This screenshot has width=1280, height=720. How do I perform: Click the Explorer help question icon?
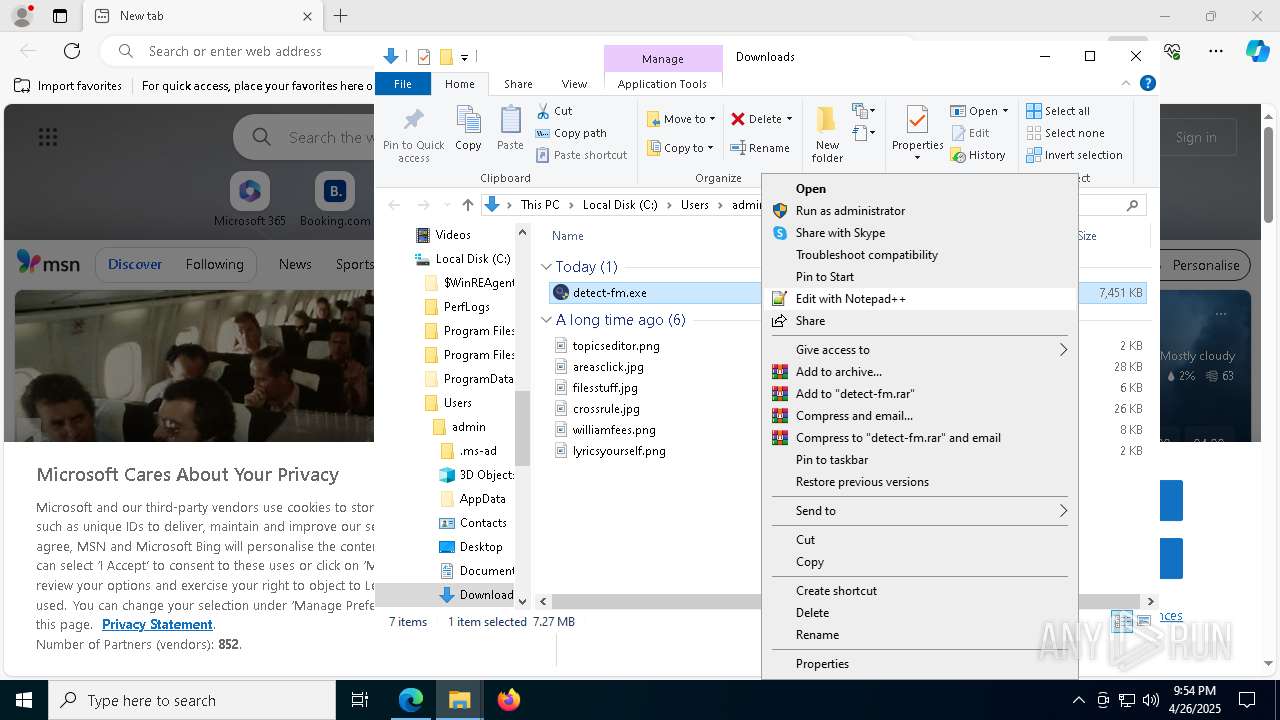click(x=1148, y=84)
